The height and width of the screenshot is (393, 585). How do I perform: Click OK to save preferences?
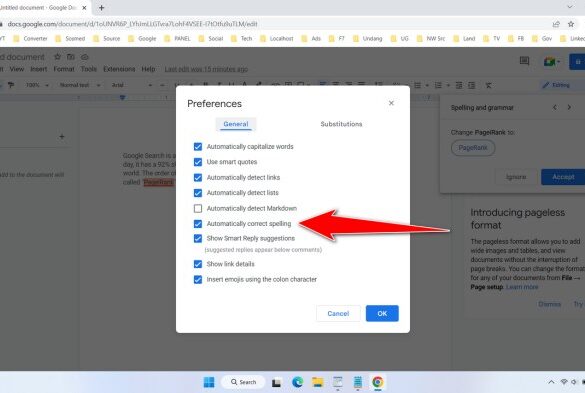(382, 314)
